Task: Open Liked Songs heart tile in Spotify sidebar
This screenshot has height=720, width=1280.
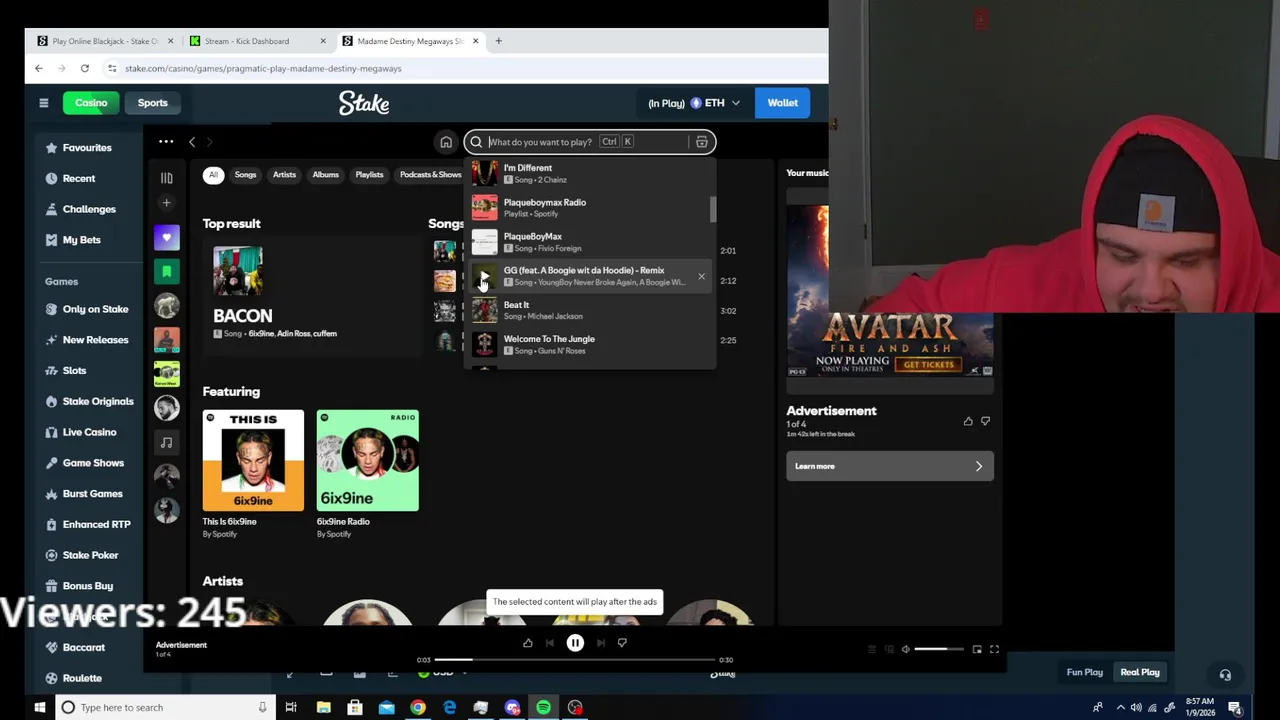Action: (167, 238)
